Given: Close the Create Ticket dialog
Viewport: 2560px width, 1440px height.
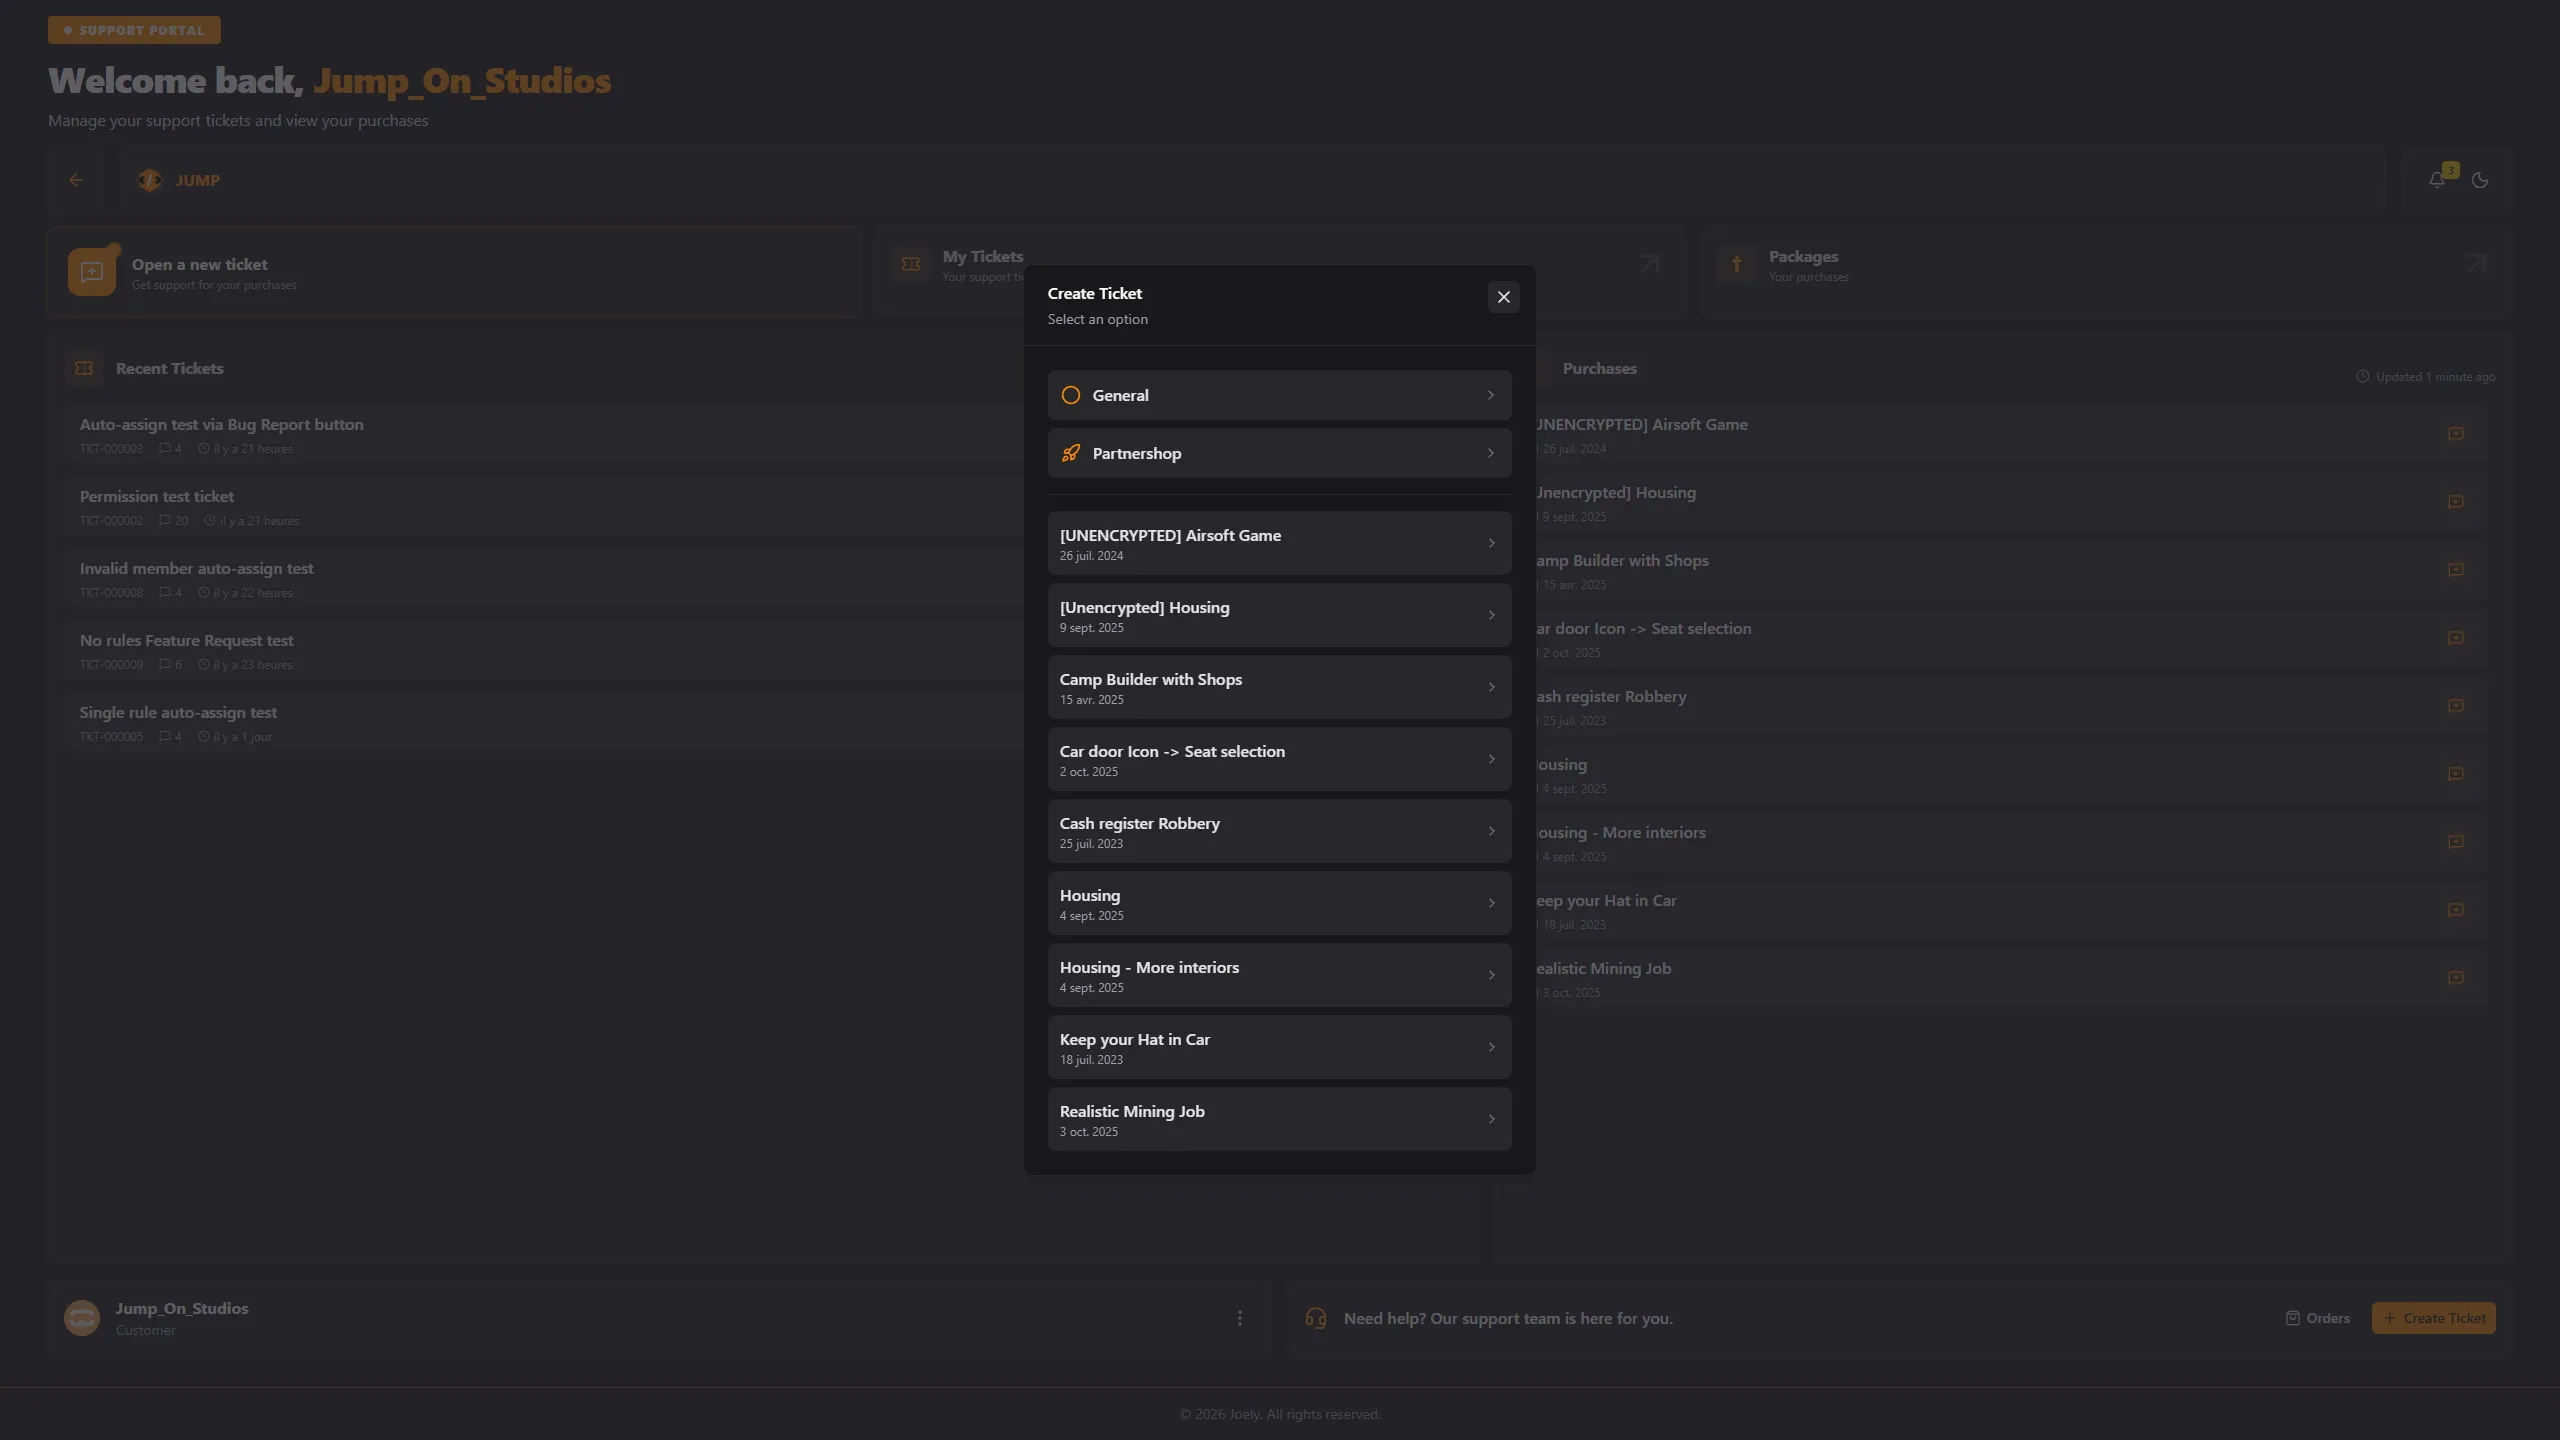Looking at the screenshot, I should point(1503,297).
